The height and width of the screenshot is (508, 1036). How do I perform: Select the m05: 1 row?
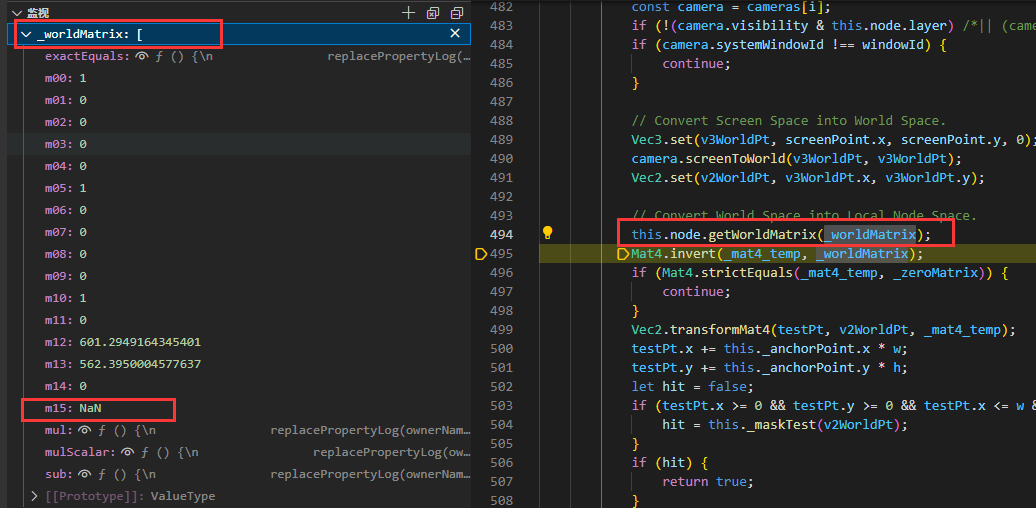click(x=239, y=188)
